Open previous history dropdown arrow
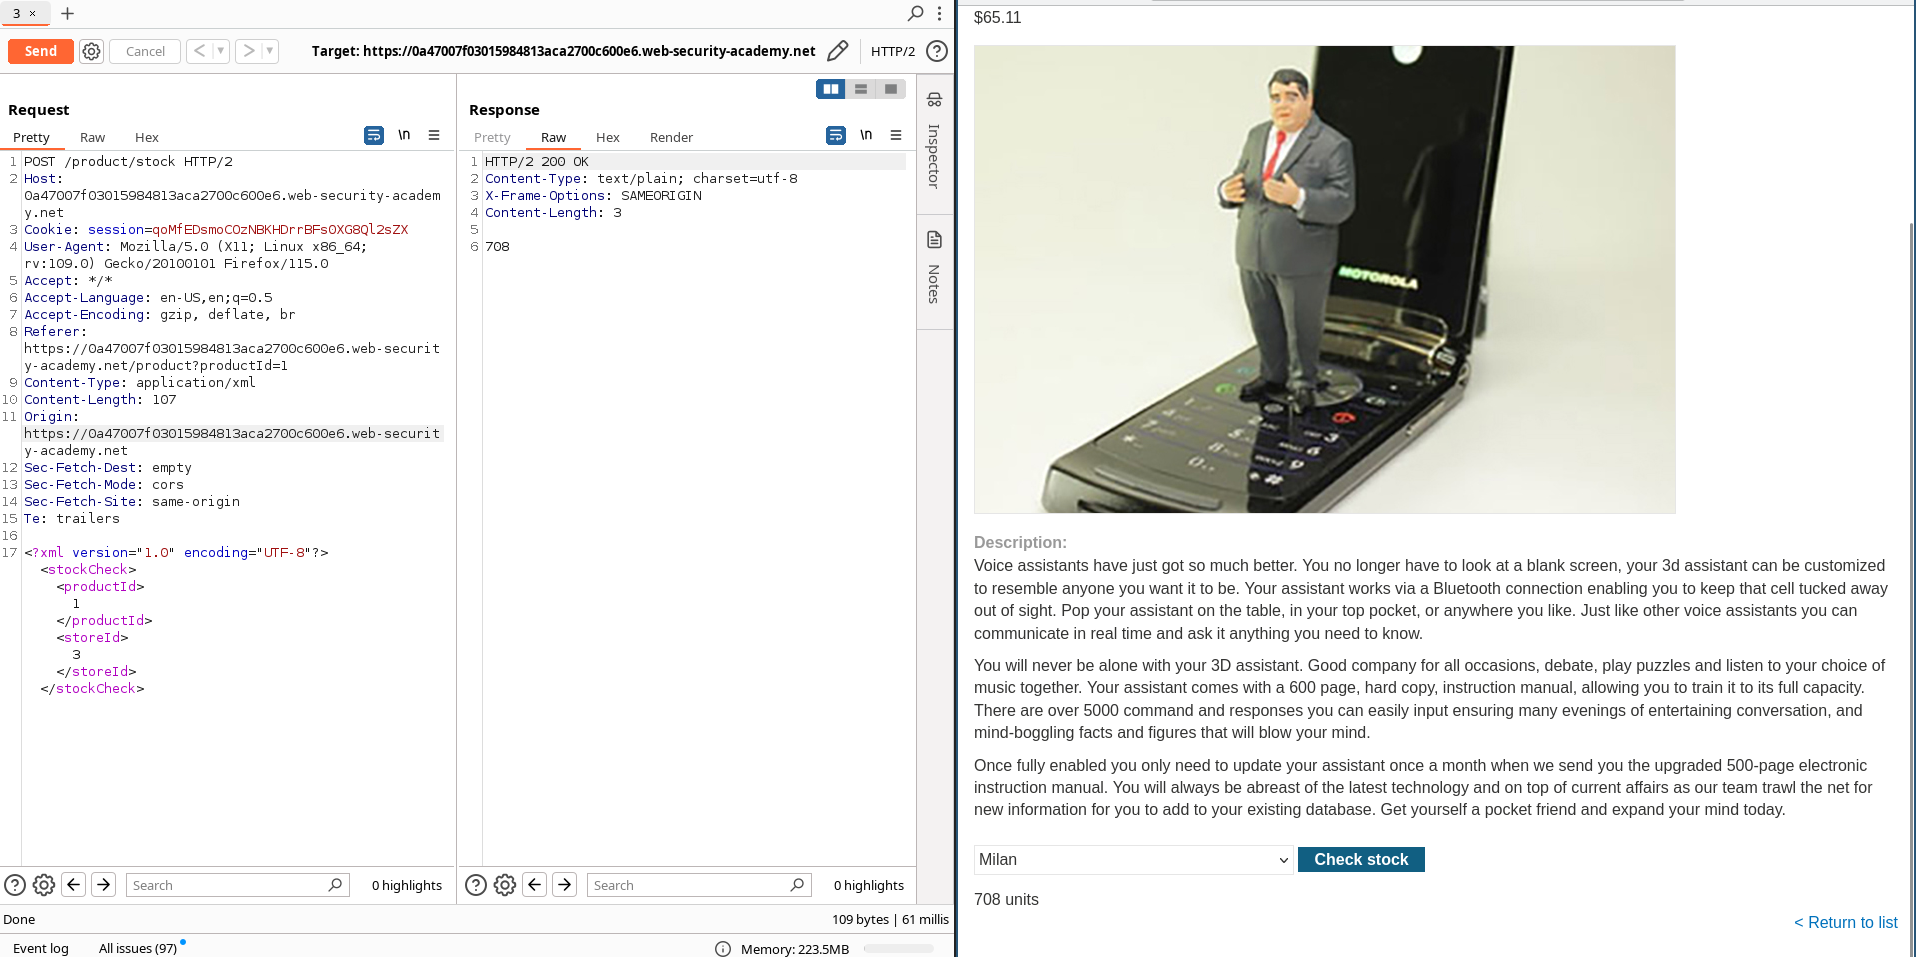This screenshot has width=1916, height=957. [x=220, y=50]
